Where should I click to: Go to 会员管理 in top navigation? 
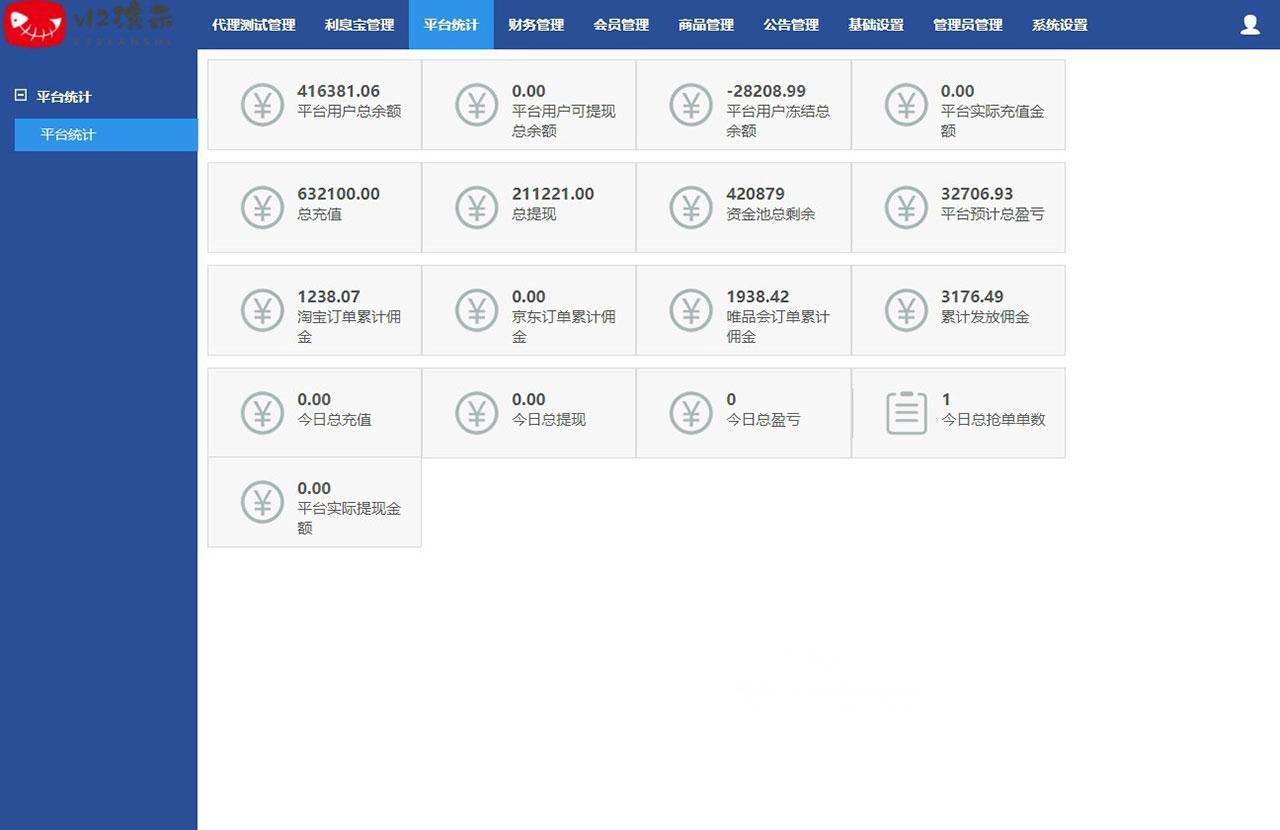[x=620, y=25]
